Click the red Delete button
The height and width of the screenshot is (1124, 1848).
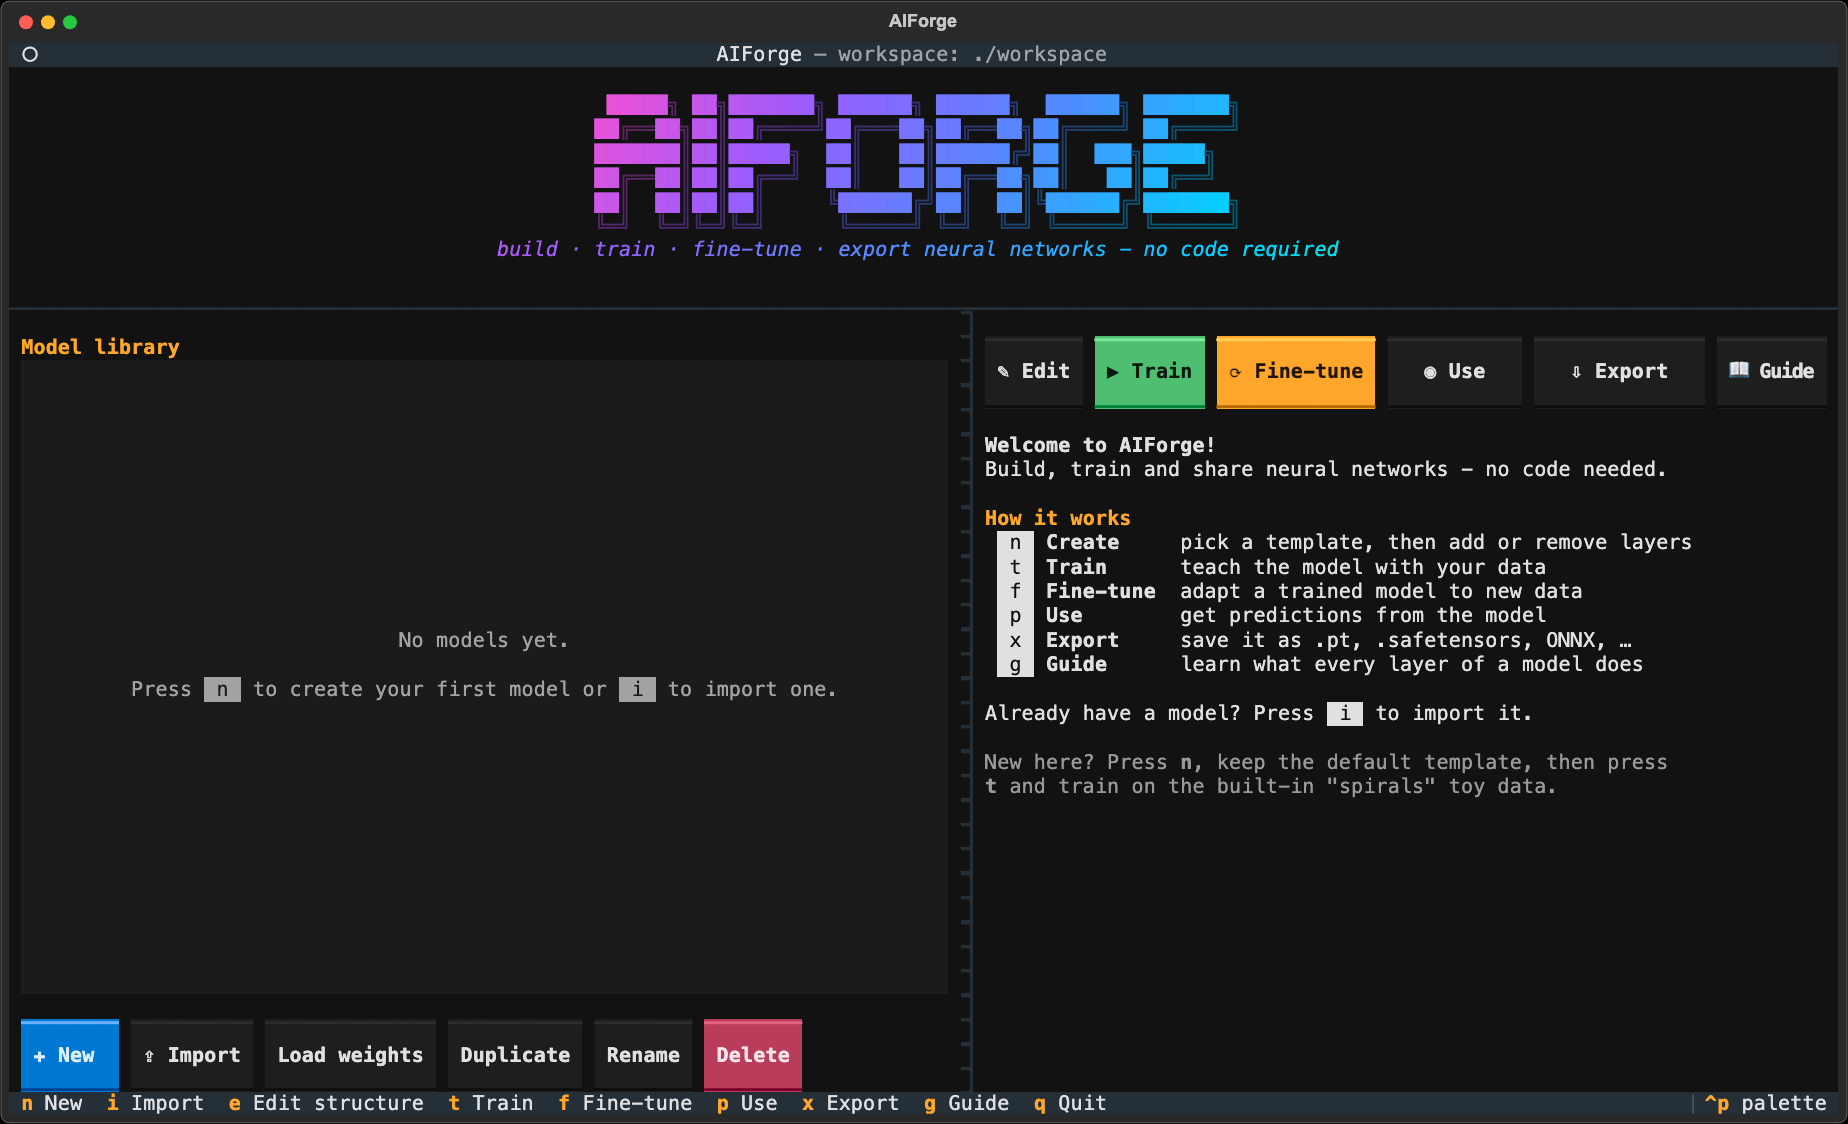pos(753,1055)
